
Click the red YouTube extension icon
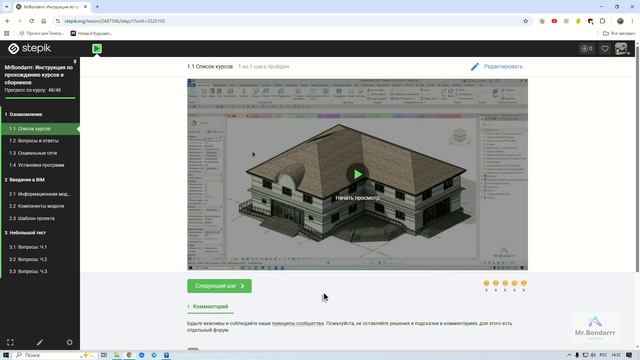tap(554, 21)
